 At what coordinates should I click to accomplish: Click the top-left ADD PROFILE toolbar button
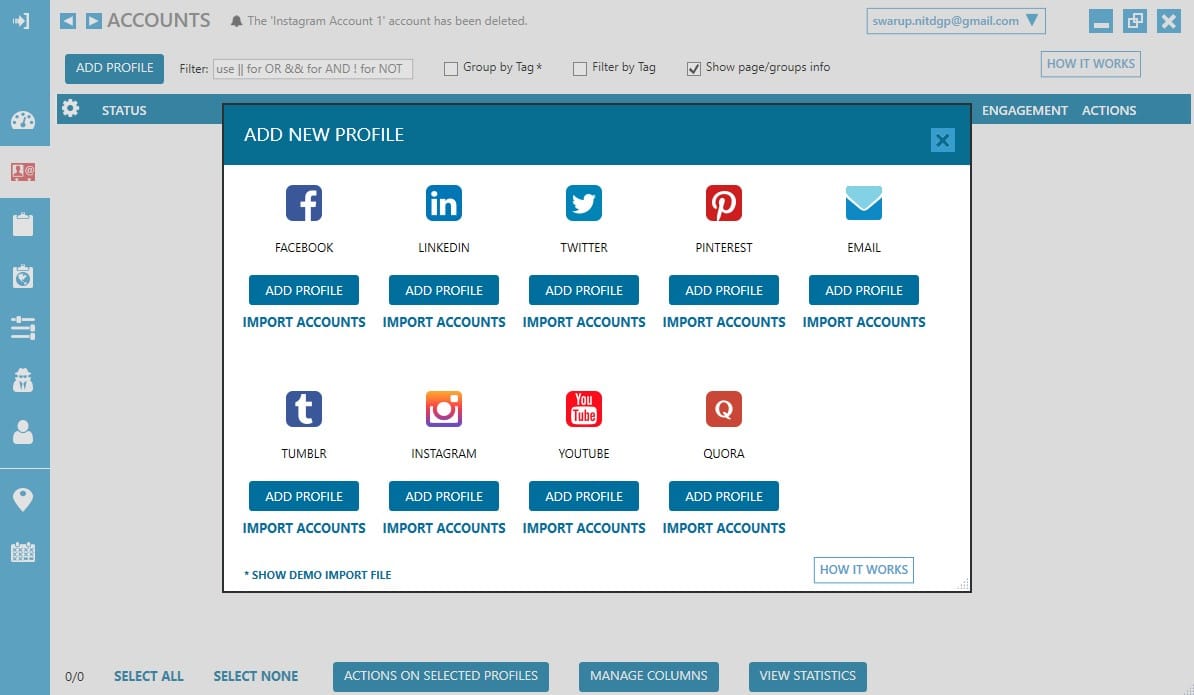tap(114, 69)
